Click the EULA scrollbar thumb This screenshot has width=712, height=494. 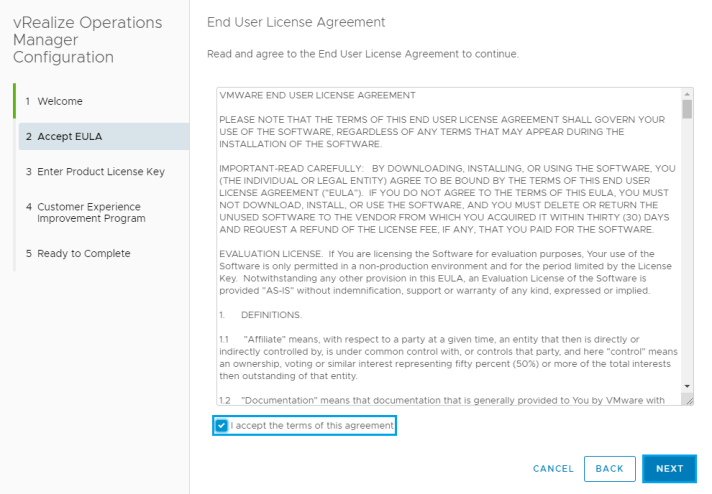coord(687,109)
